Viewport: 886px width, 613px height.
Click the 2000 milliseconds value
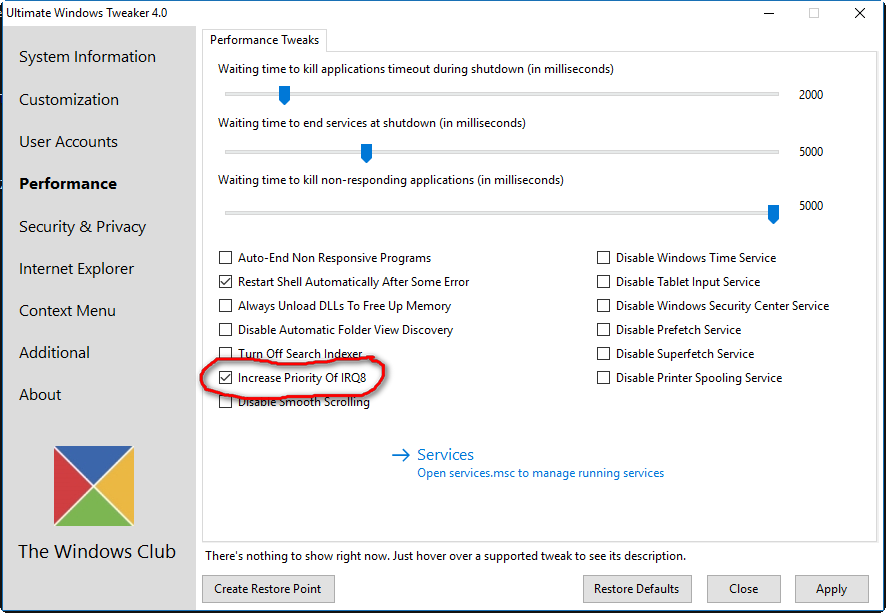811,95
